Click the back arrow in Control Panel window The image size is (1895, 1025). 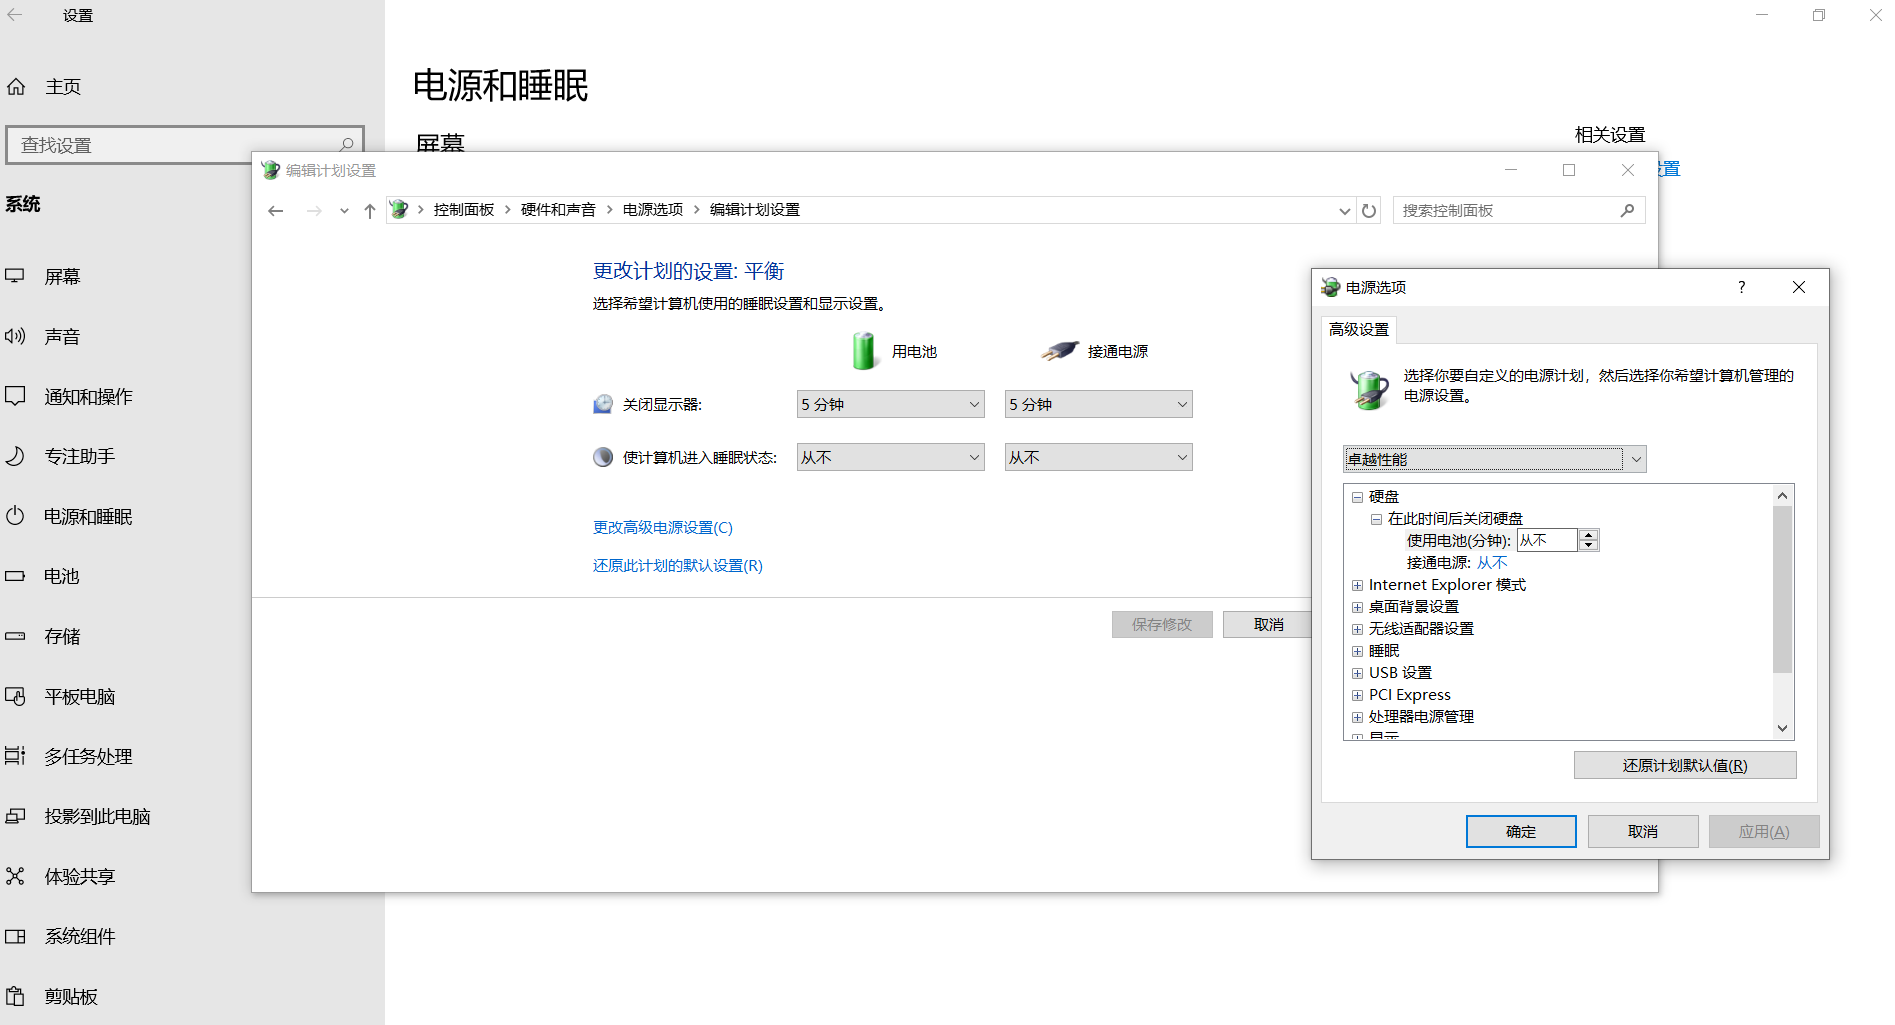tap(276, 211)
